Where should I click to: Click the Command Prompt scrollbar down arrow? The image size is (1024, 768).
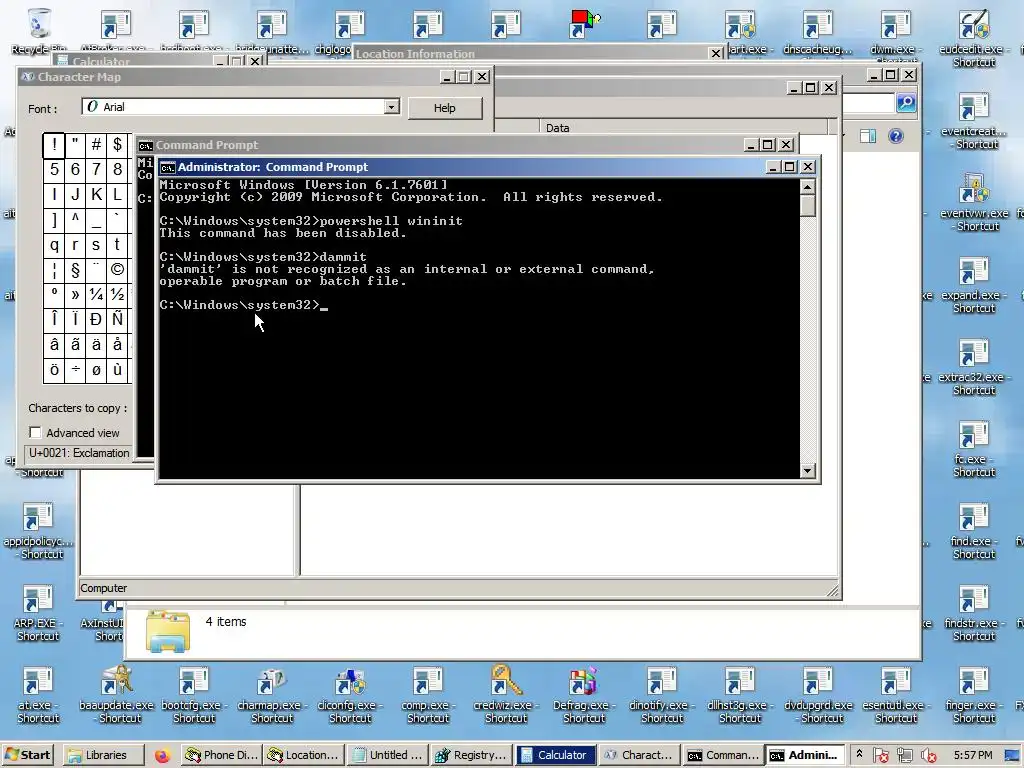point(808,471)
